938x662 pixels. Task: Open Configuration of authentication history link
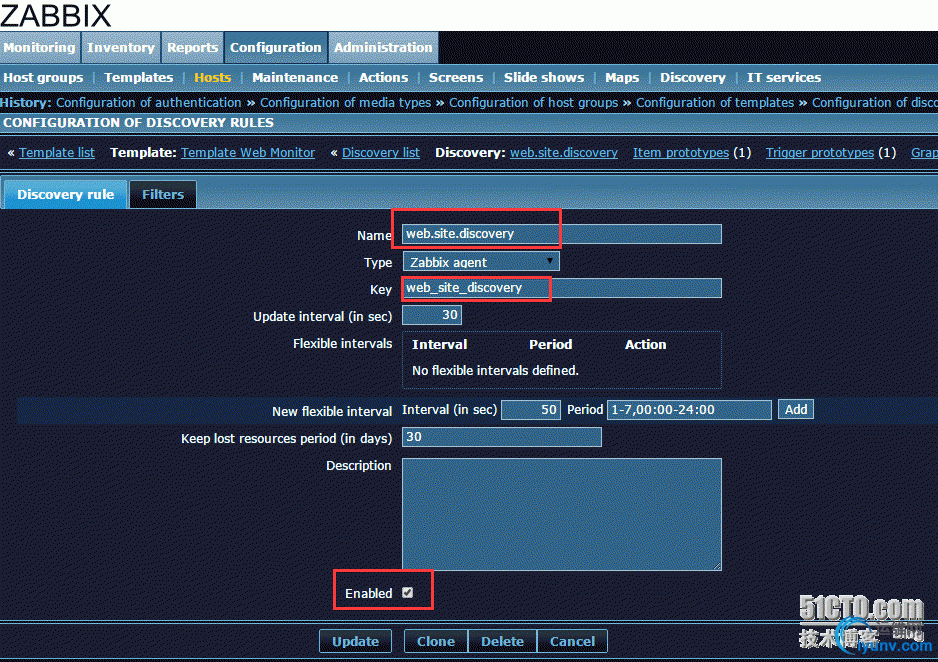click(x=148, y=103)
